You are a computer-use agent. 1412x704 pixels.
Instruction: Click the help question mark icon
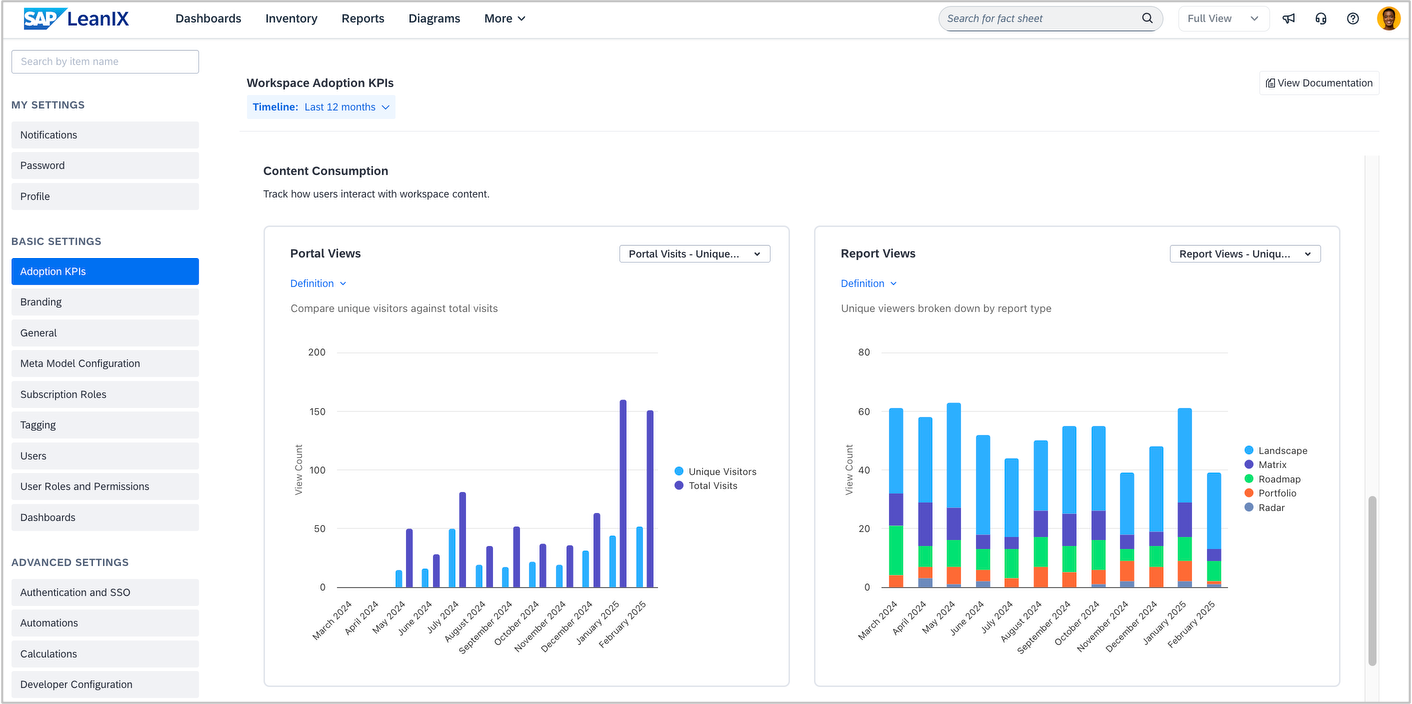coord(1353,18)
